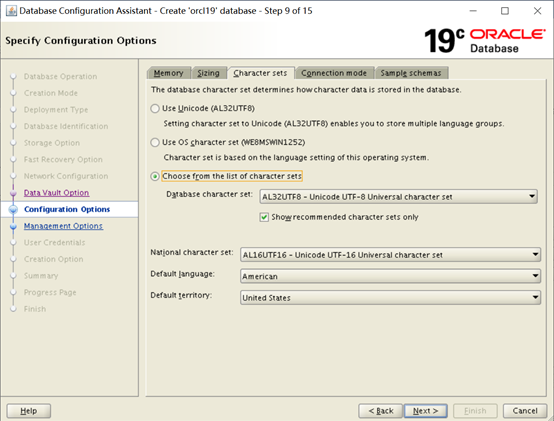Click the Help button
Image resolution: width=554 pixels, height=421 pixels.
point(29,411)
